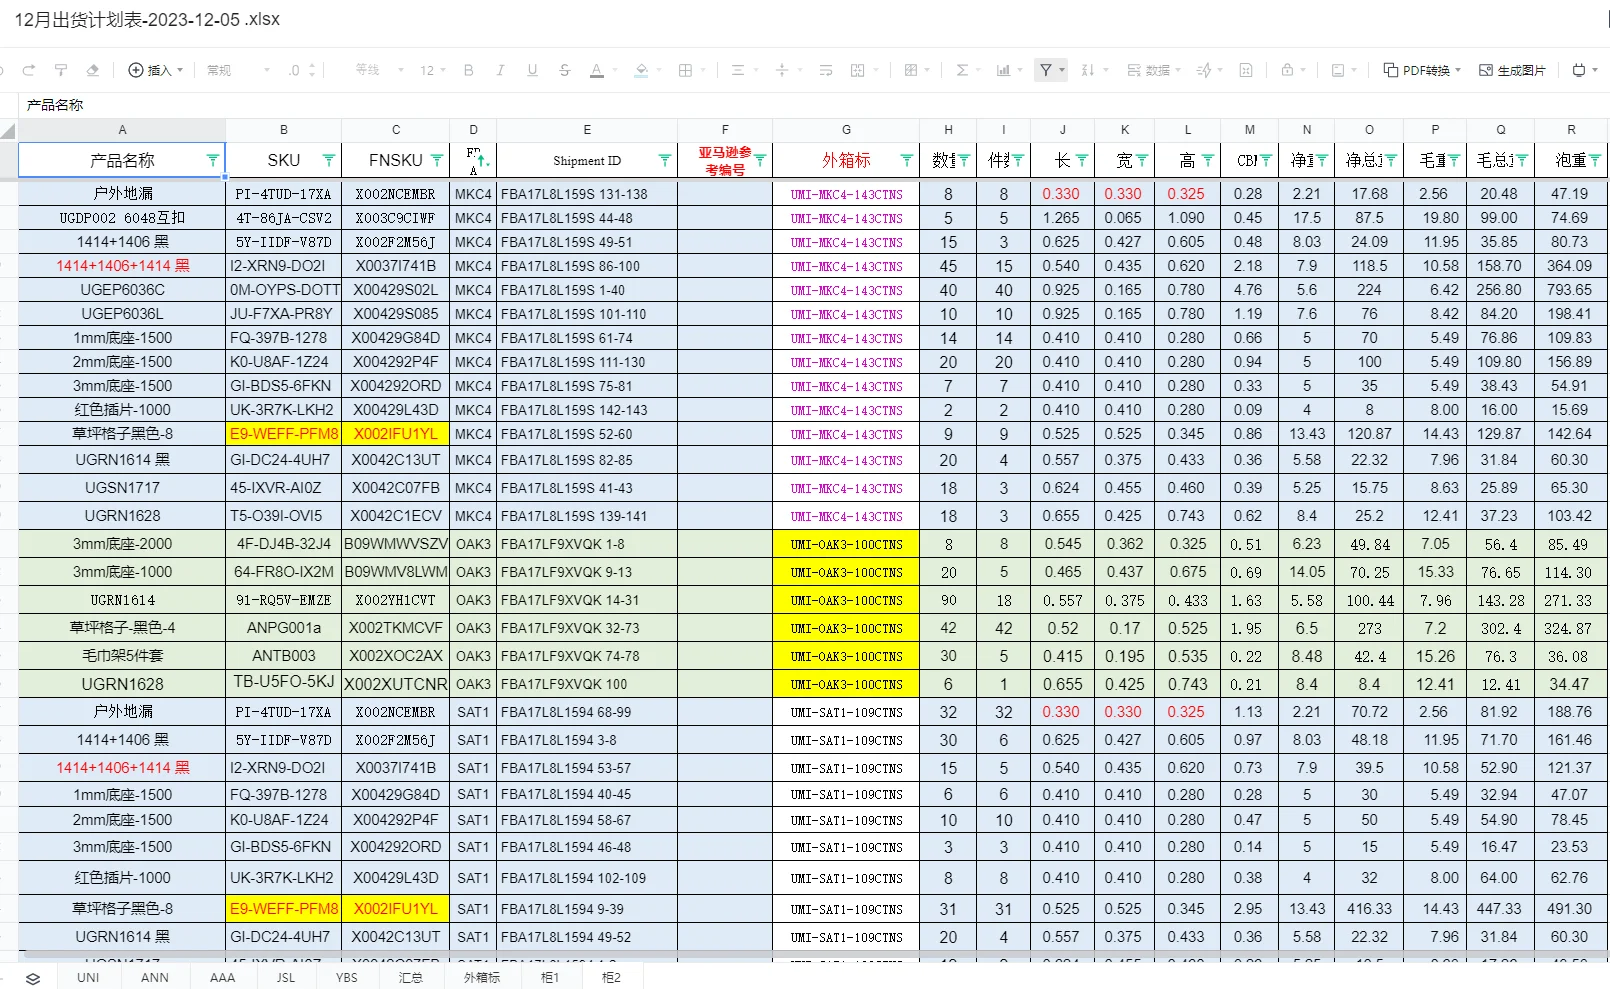Click the fill color bucket swatch
Screen dimensions: 1610x989
641,70
